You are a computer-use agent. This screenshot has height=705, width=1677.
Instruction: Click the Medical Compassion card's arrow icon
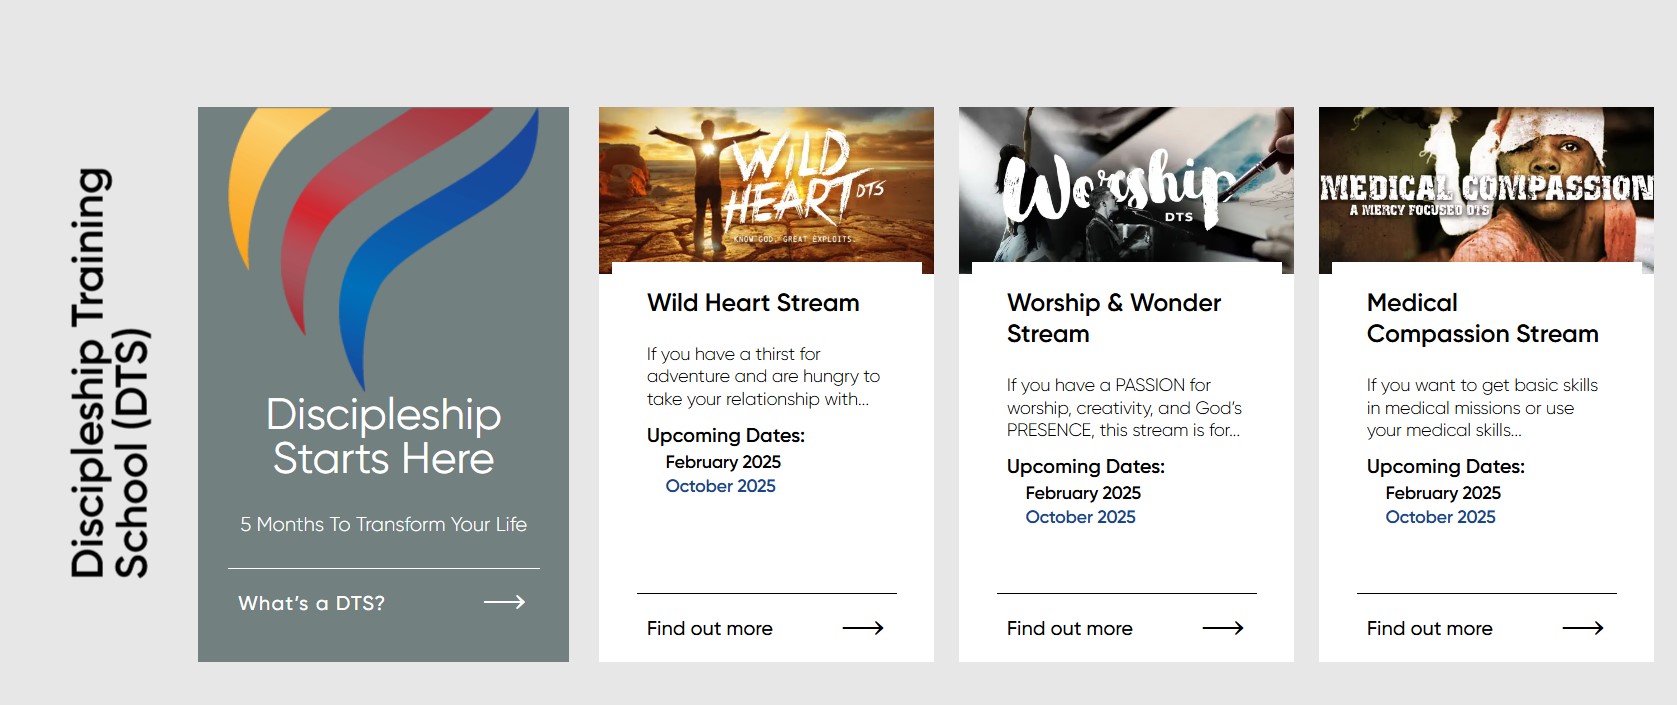coord(1582,628)
